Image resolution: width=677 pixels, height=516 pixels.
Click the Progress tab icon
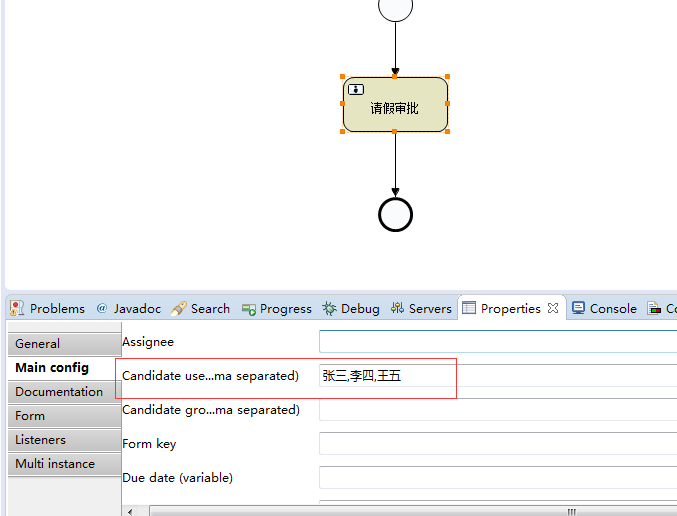249,309
